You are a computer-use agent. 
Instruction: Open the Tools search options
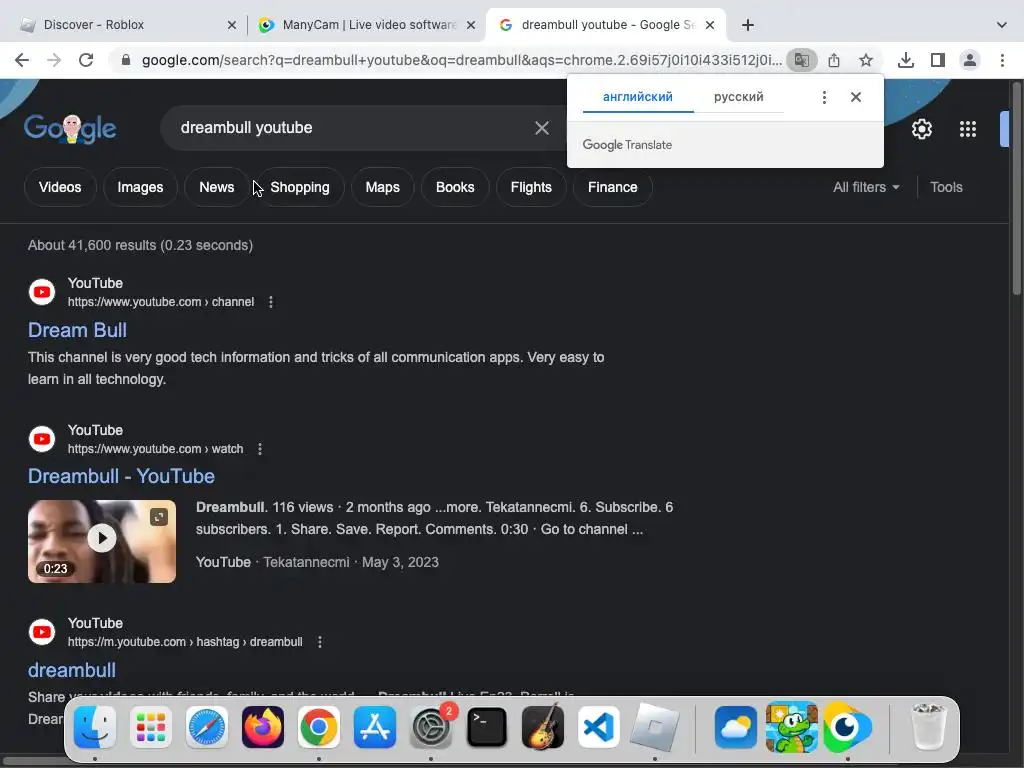[946, 187]
